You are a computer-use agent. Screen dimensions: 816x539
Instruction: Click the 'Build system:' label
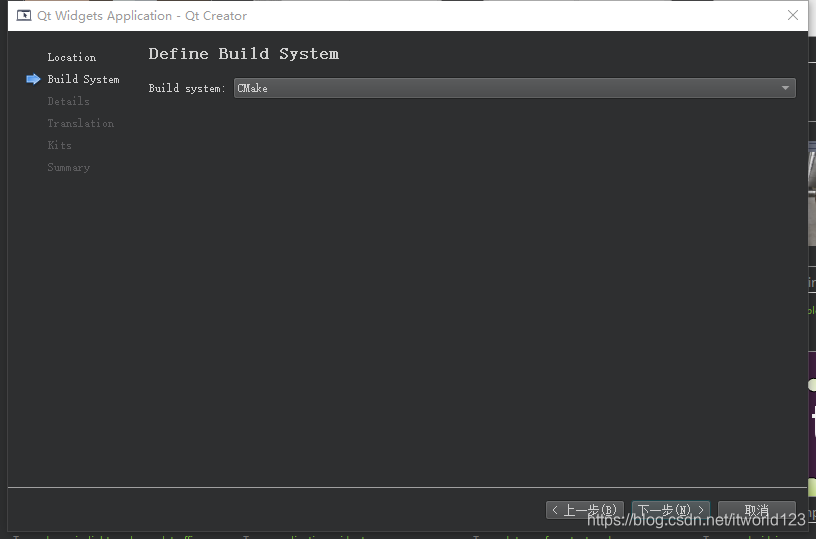coord(187,88)
